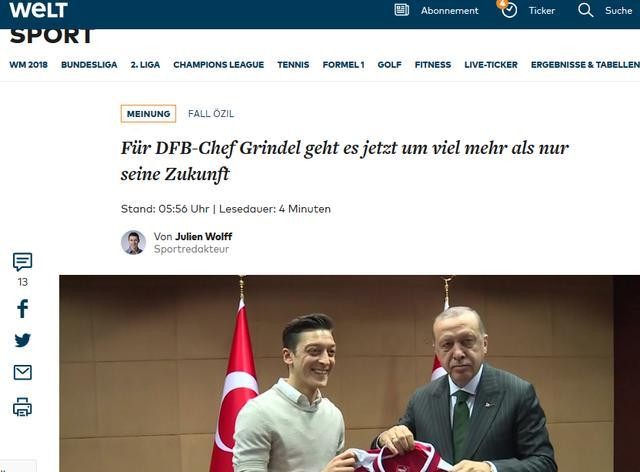Navigate to Formel 1 section
Image resolution: width=640 pixels, height=472 pixels.
pos(343,65)
